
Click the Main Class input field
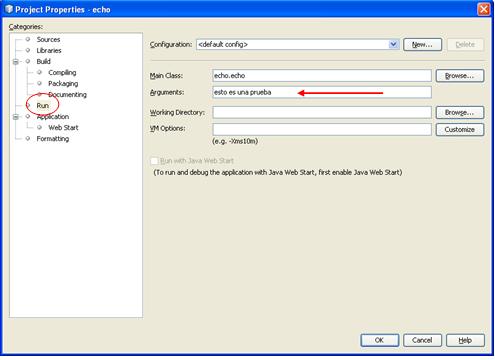tap(322, 76)
